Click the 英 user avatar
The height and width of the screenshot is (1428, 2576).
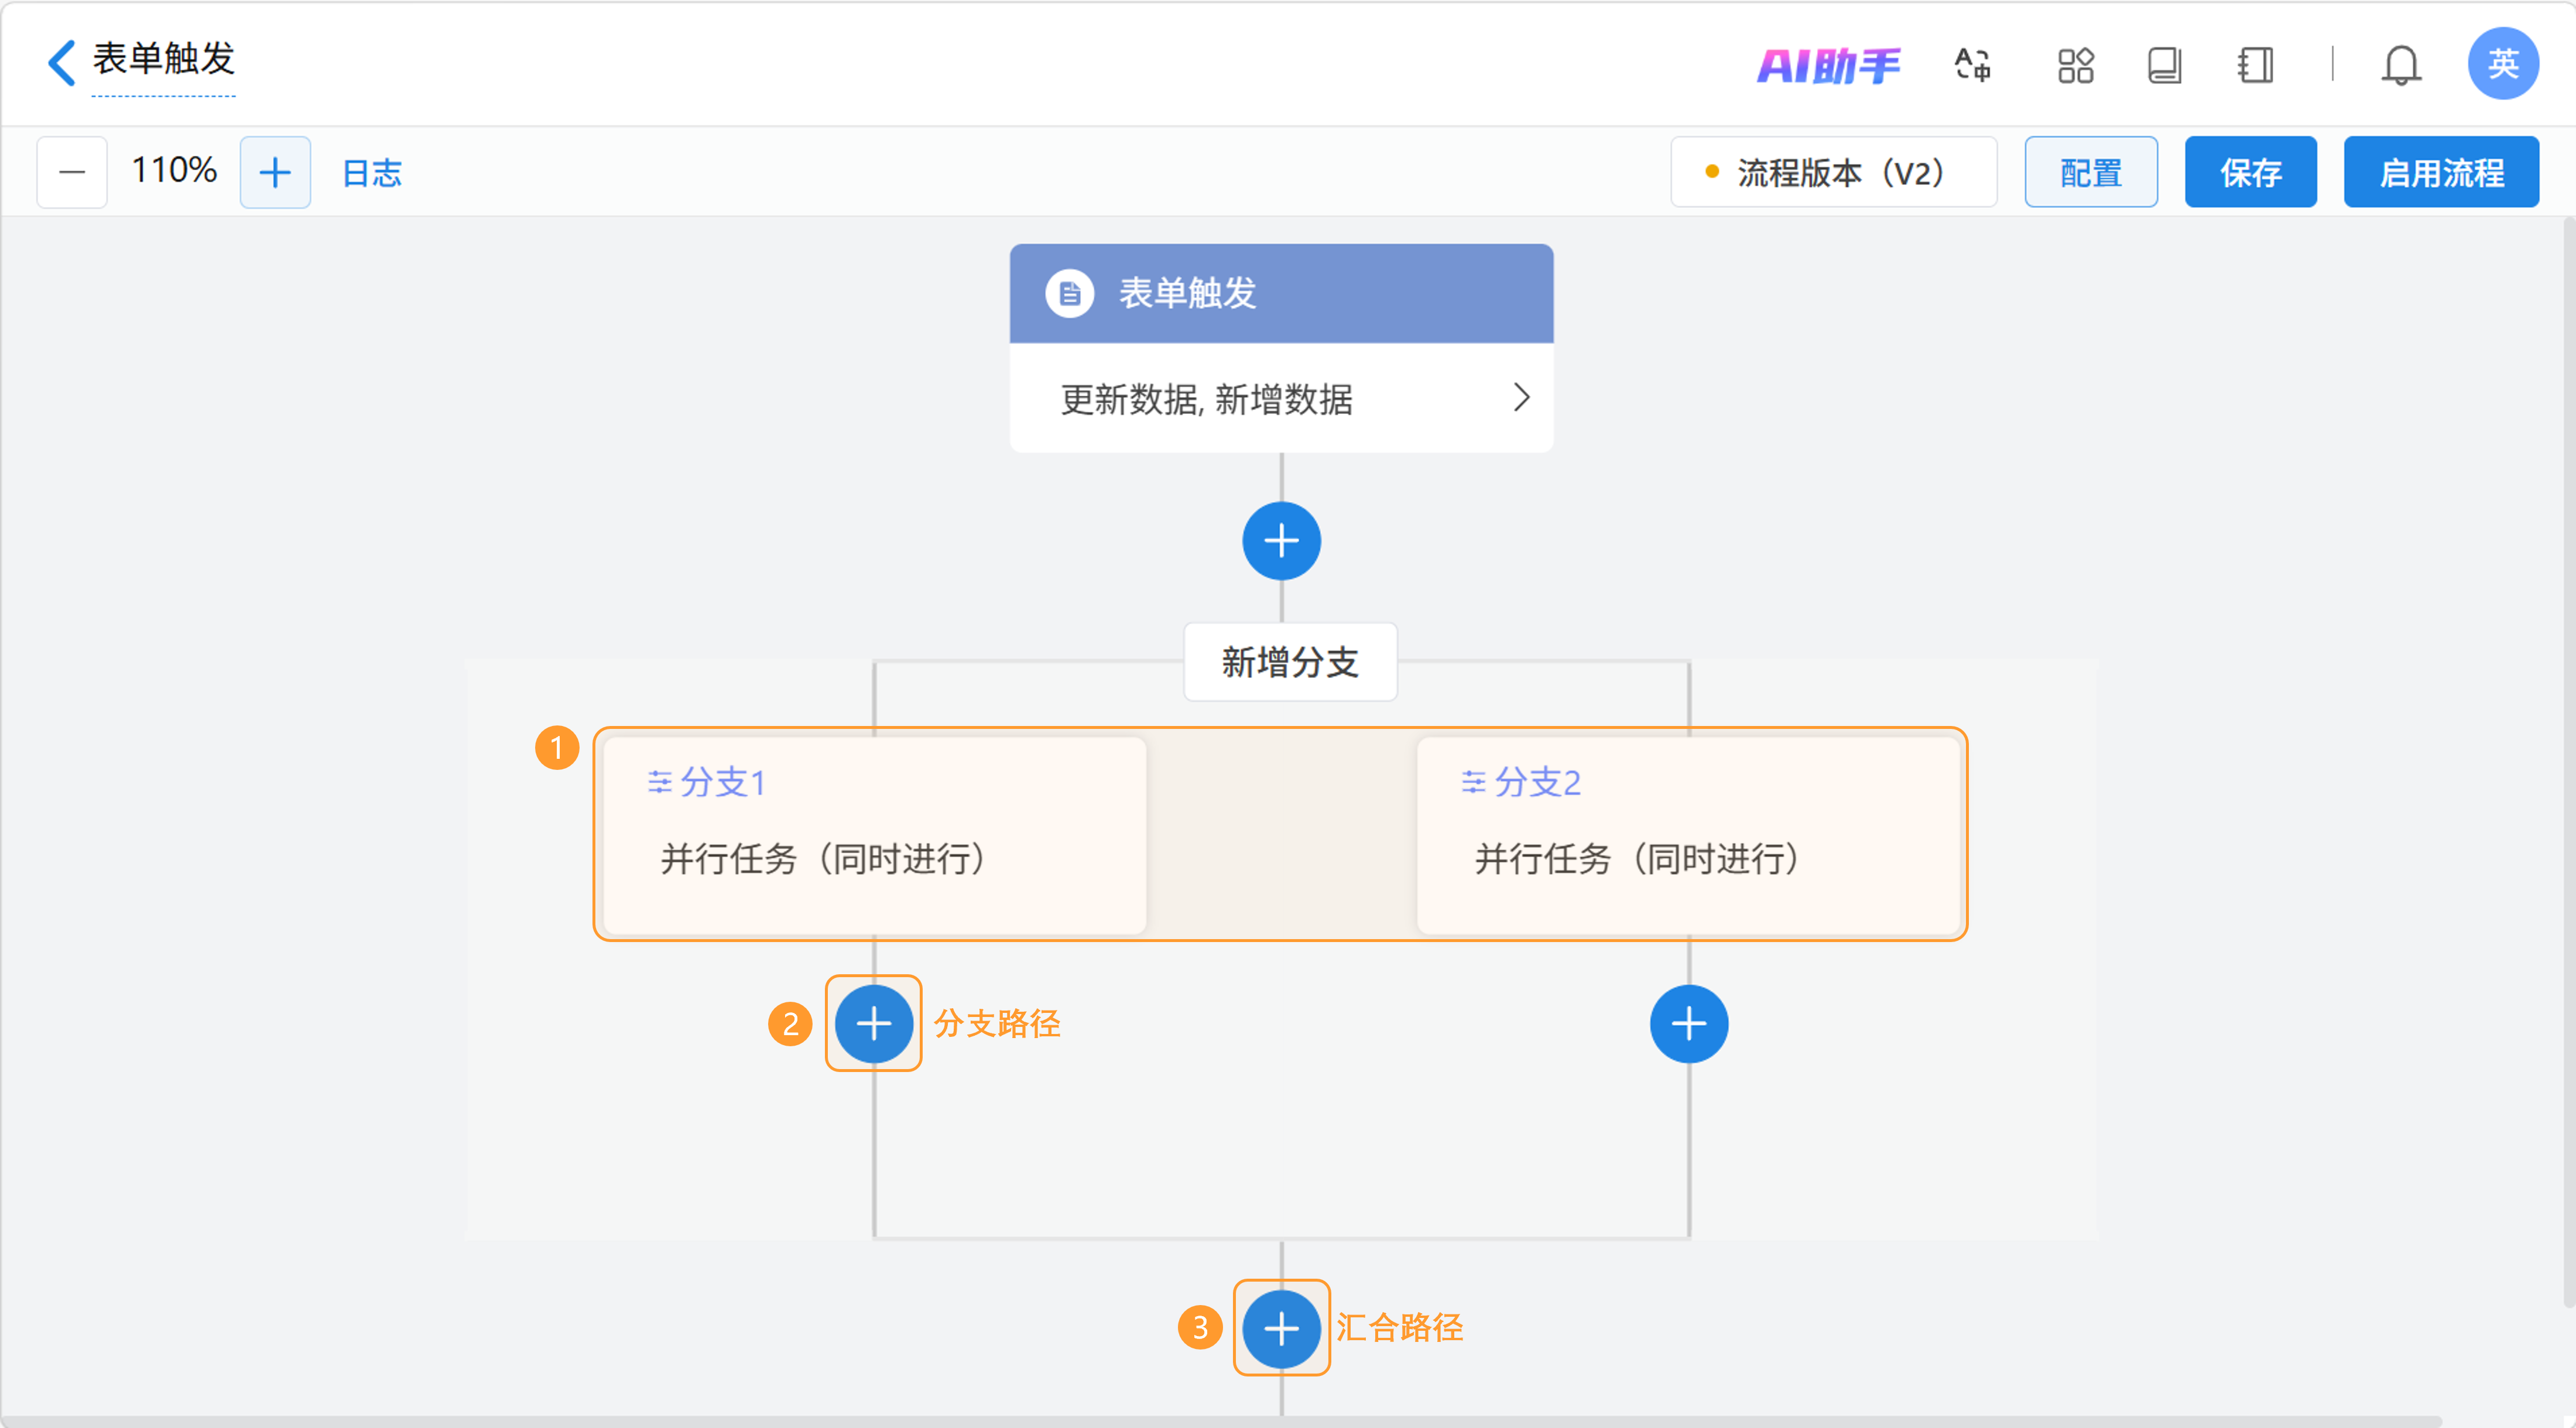click(2502, 64)
